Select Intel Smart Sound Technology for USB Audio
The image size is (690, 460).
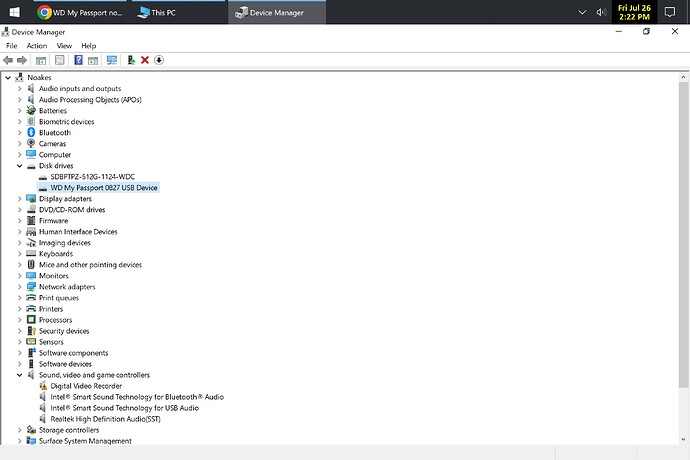pyautogui.click(x=125, y=408)
